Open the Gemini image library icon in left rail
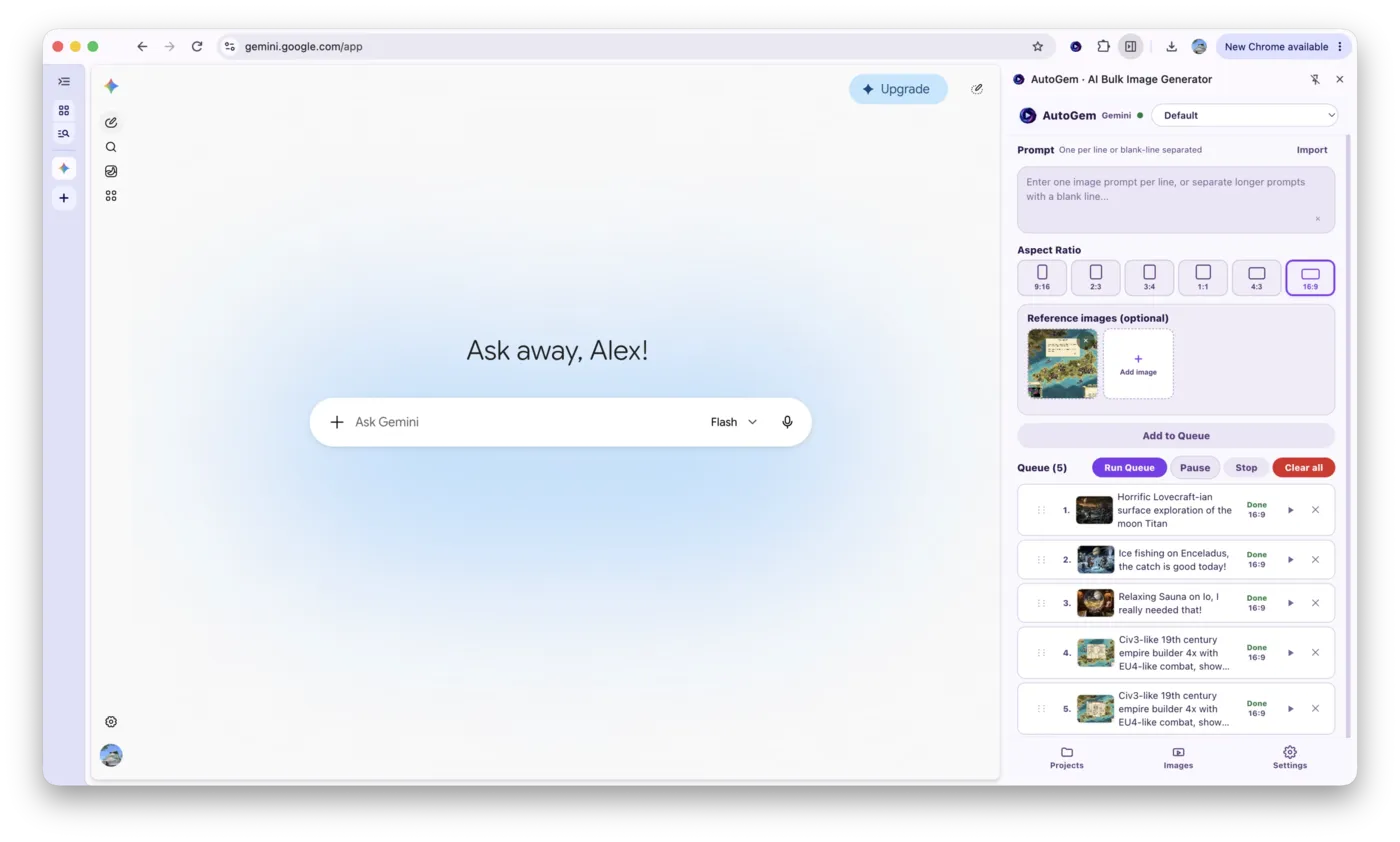 point(111,171)
